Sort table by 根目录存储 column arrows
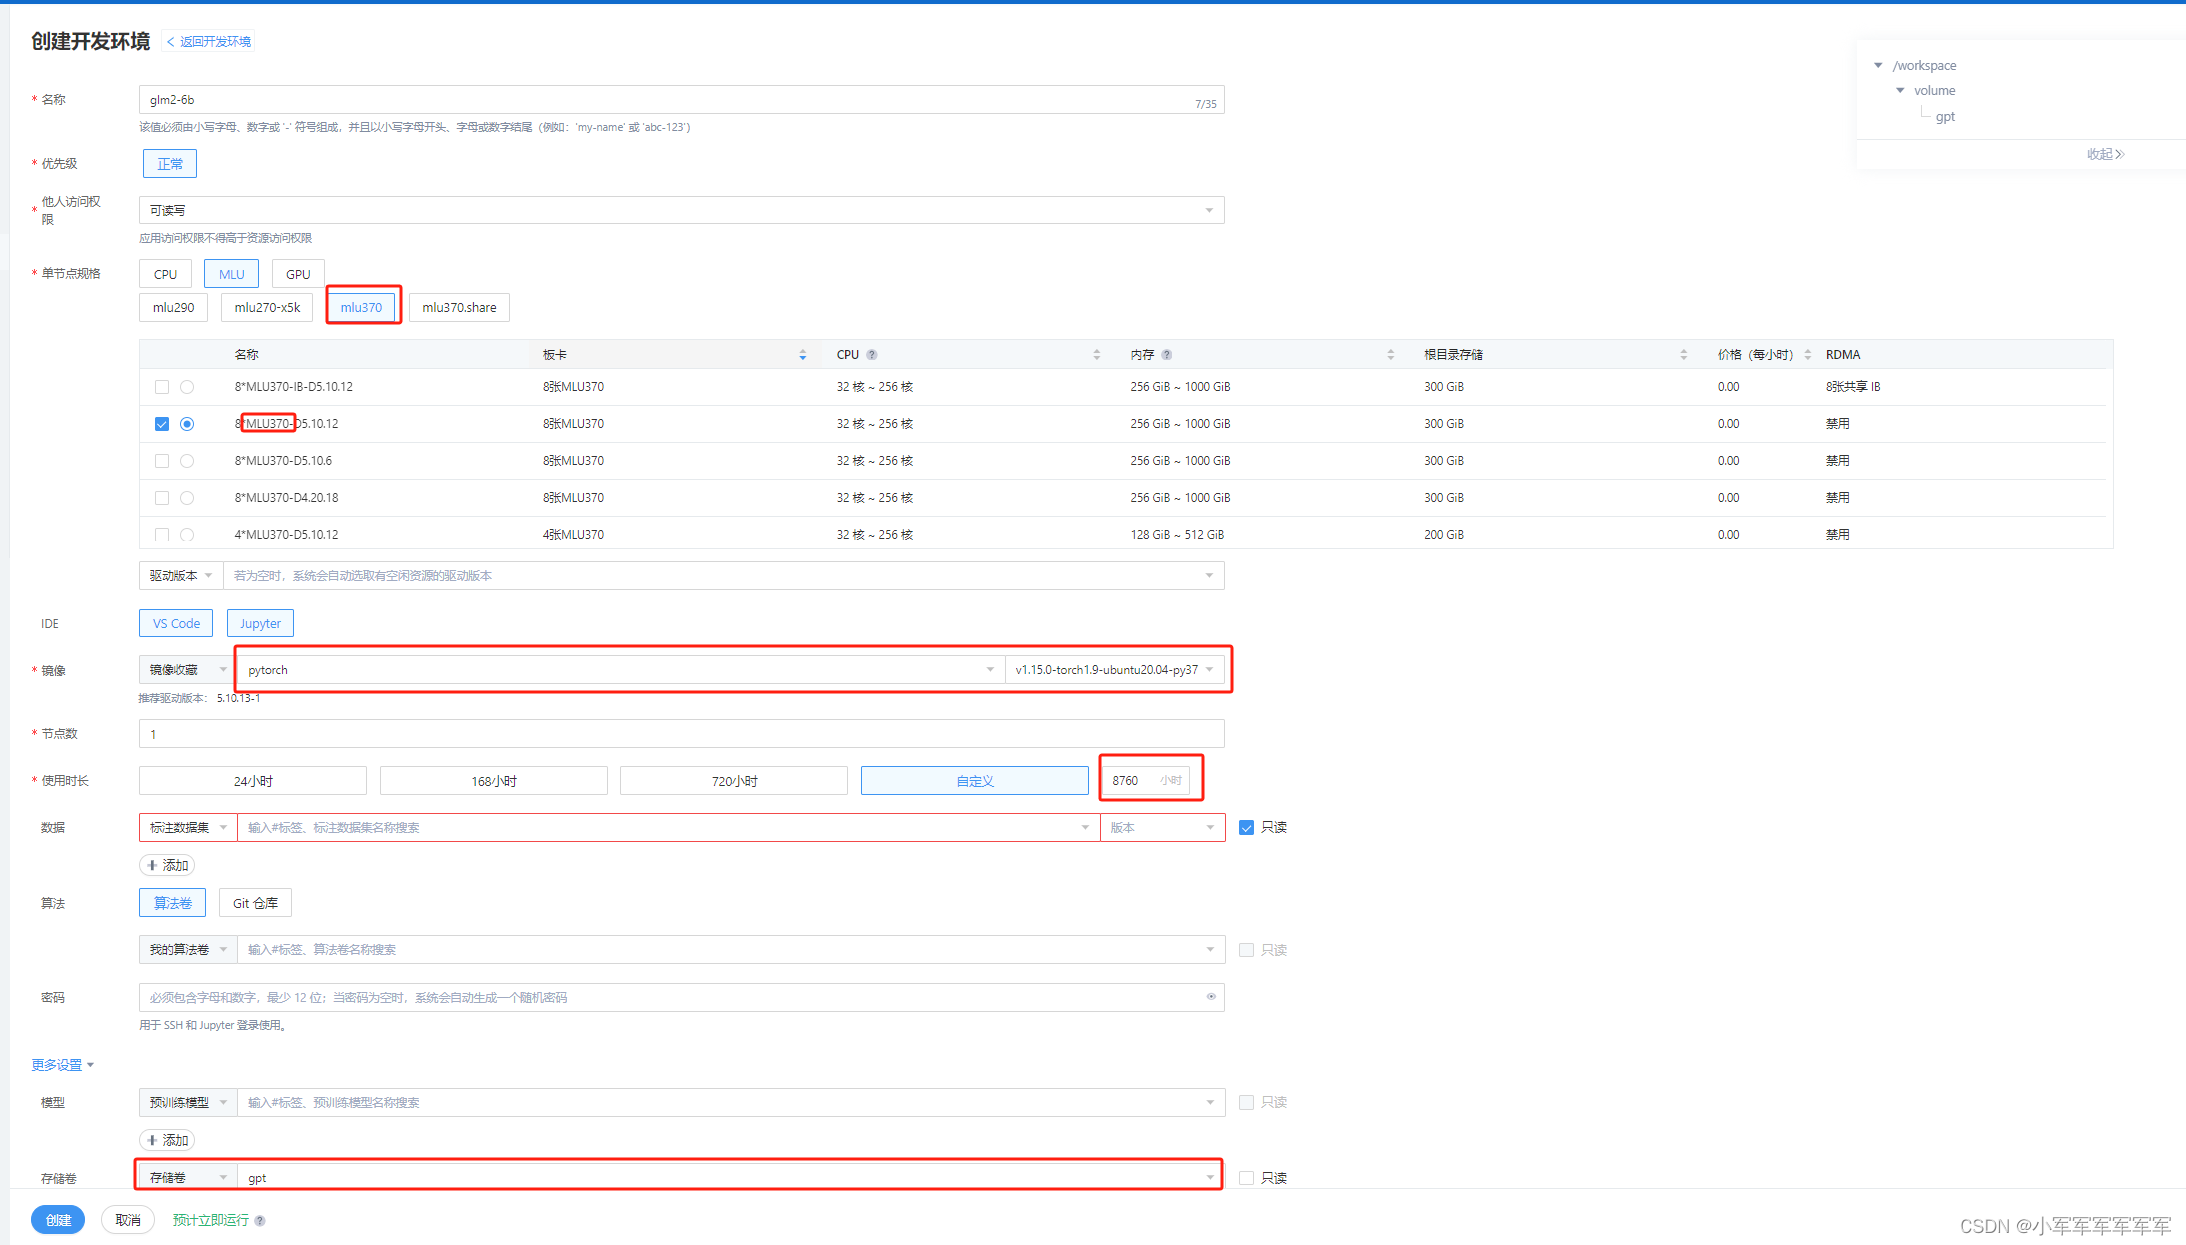The image size is (2186, 1245). tap(1684, 355)
